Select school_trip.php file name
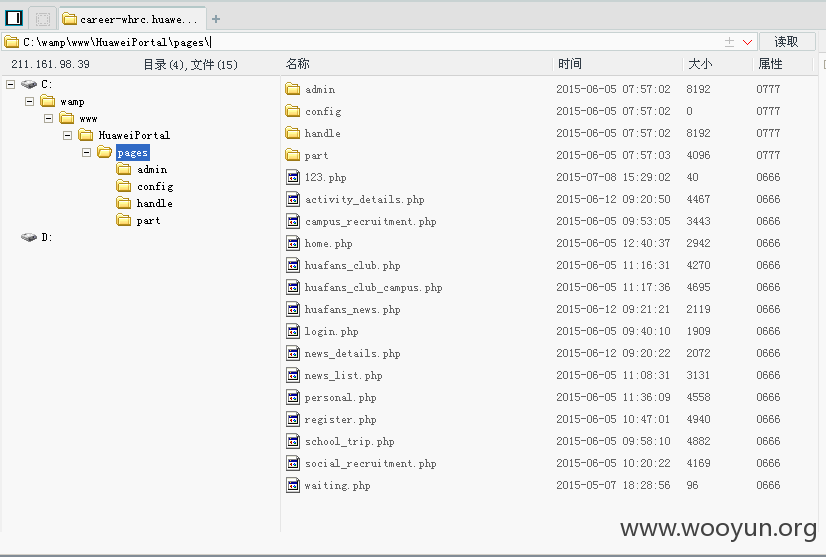This screenshot has width=826, height=557. (349, 442)
